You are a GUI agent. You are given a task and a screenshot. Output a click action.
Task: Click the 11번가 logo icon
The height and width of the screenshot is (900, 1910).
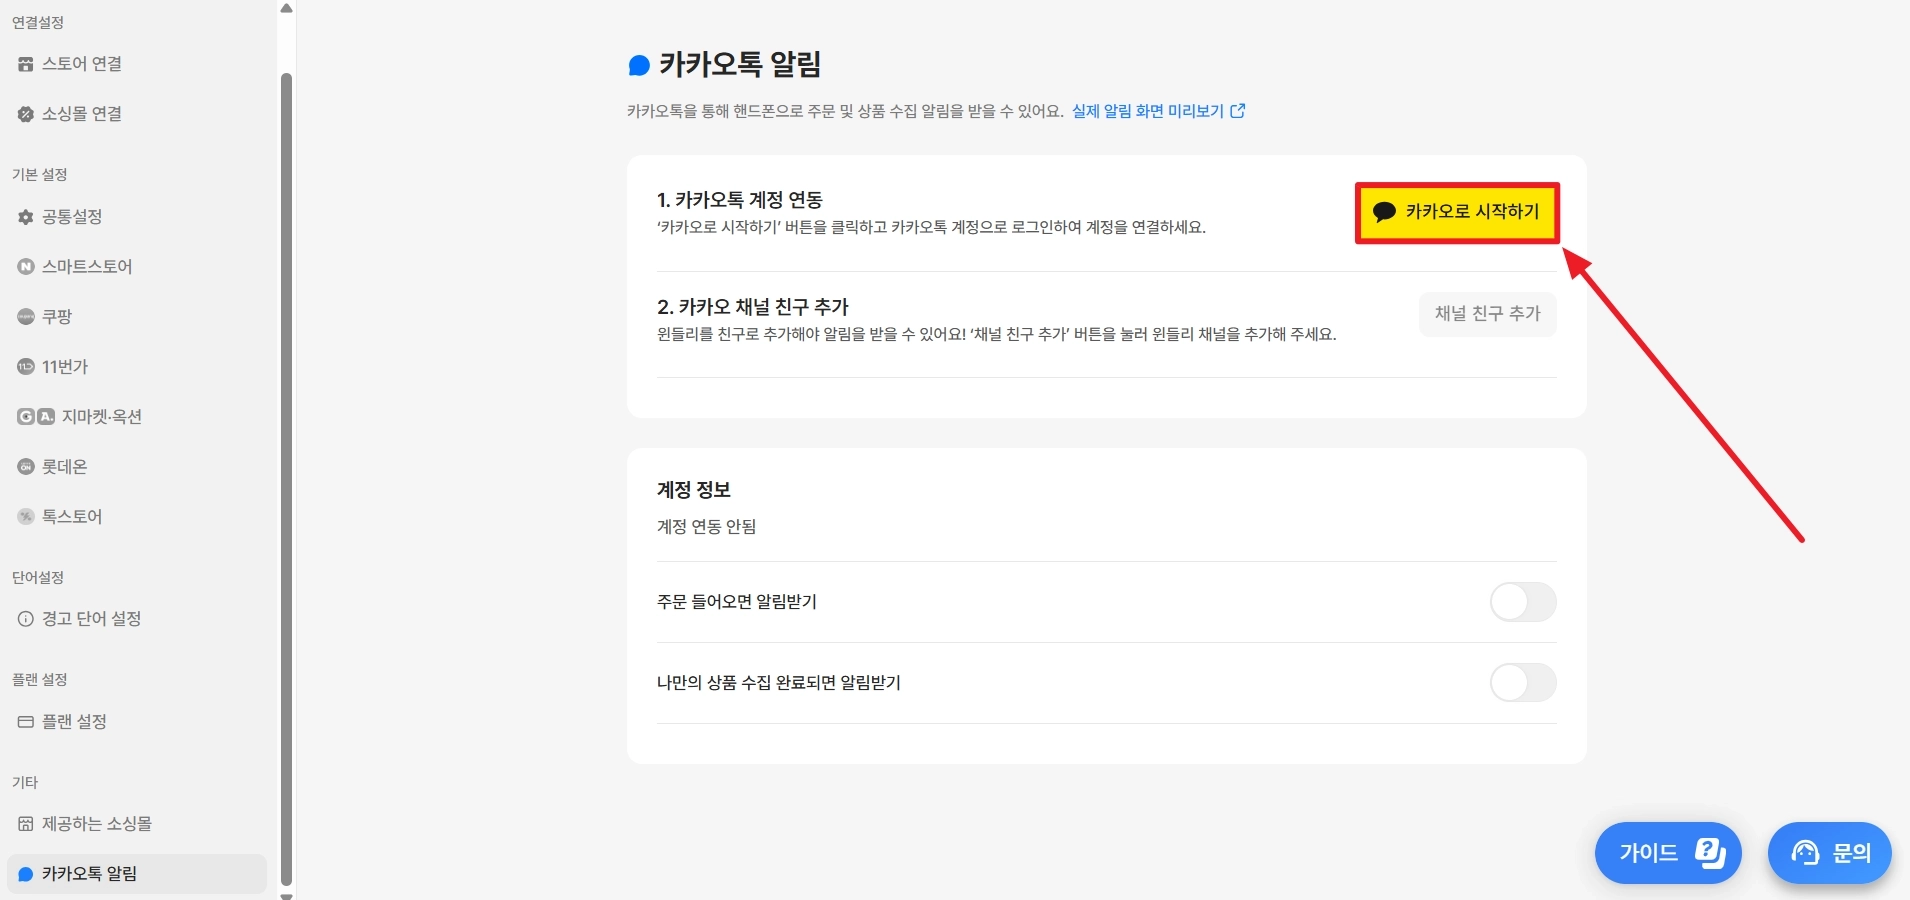pos(26,367)
